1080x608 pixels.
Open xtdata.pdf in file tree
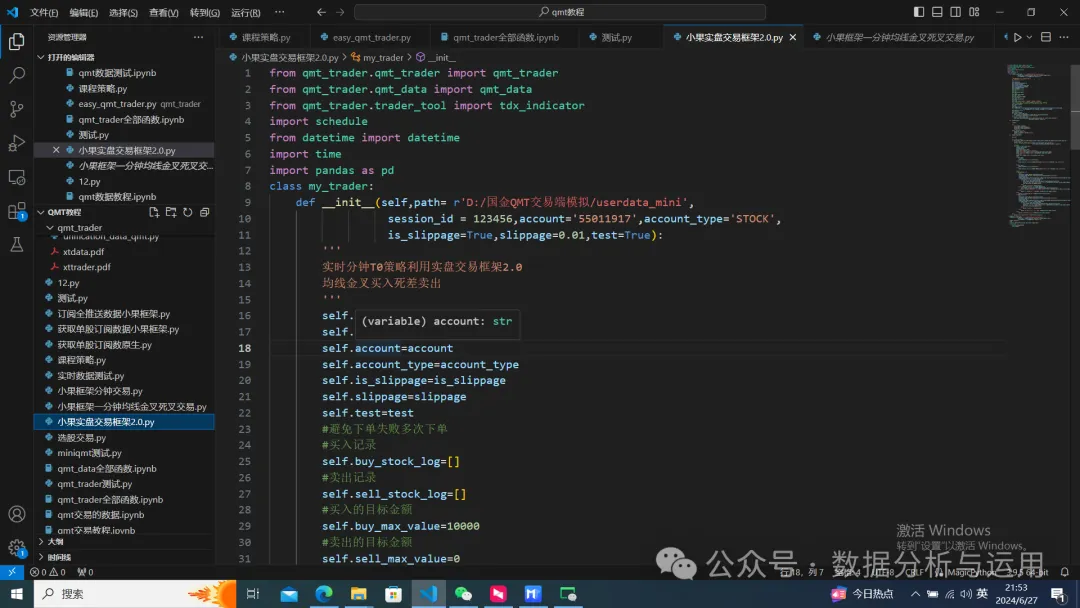(83, 251)
